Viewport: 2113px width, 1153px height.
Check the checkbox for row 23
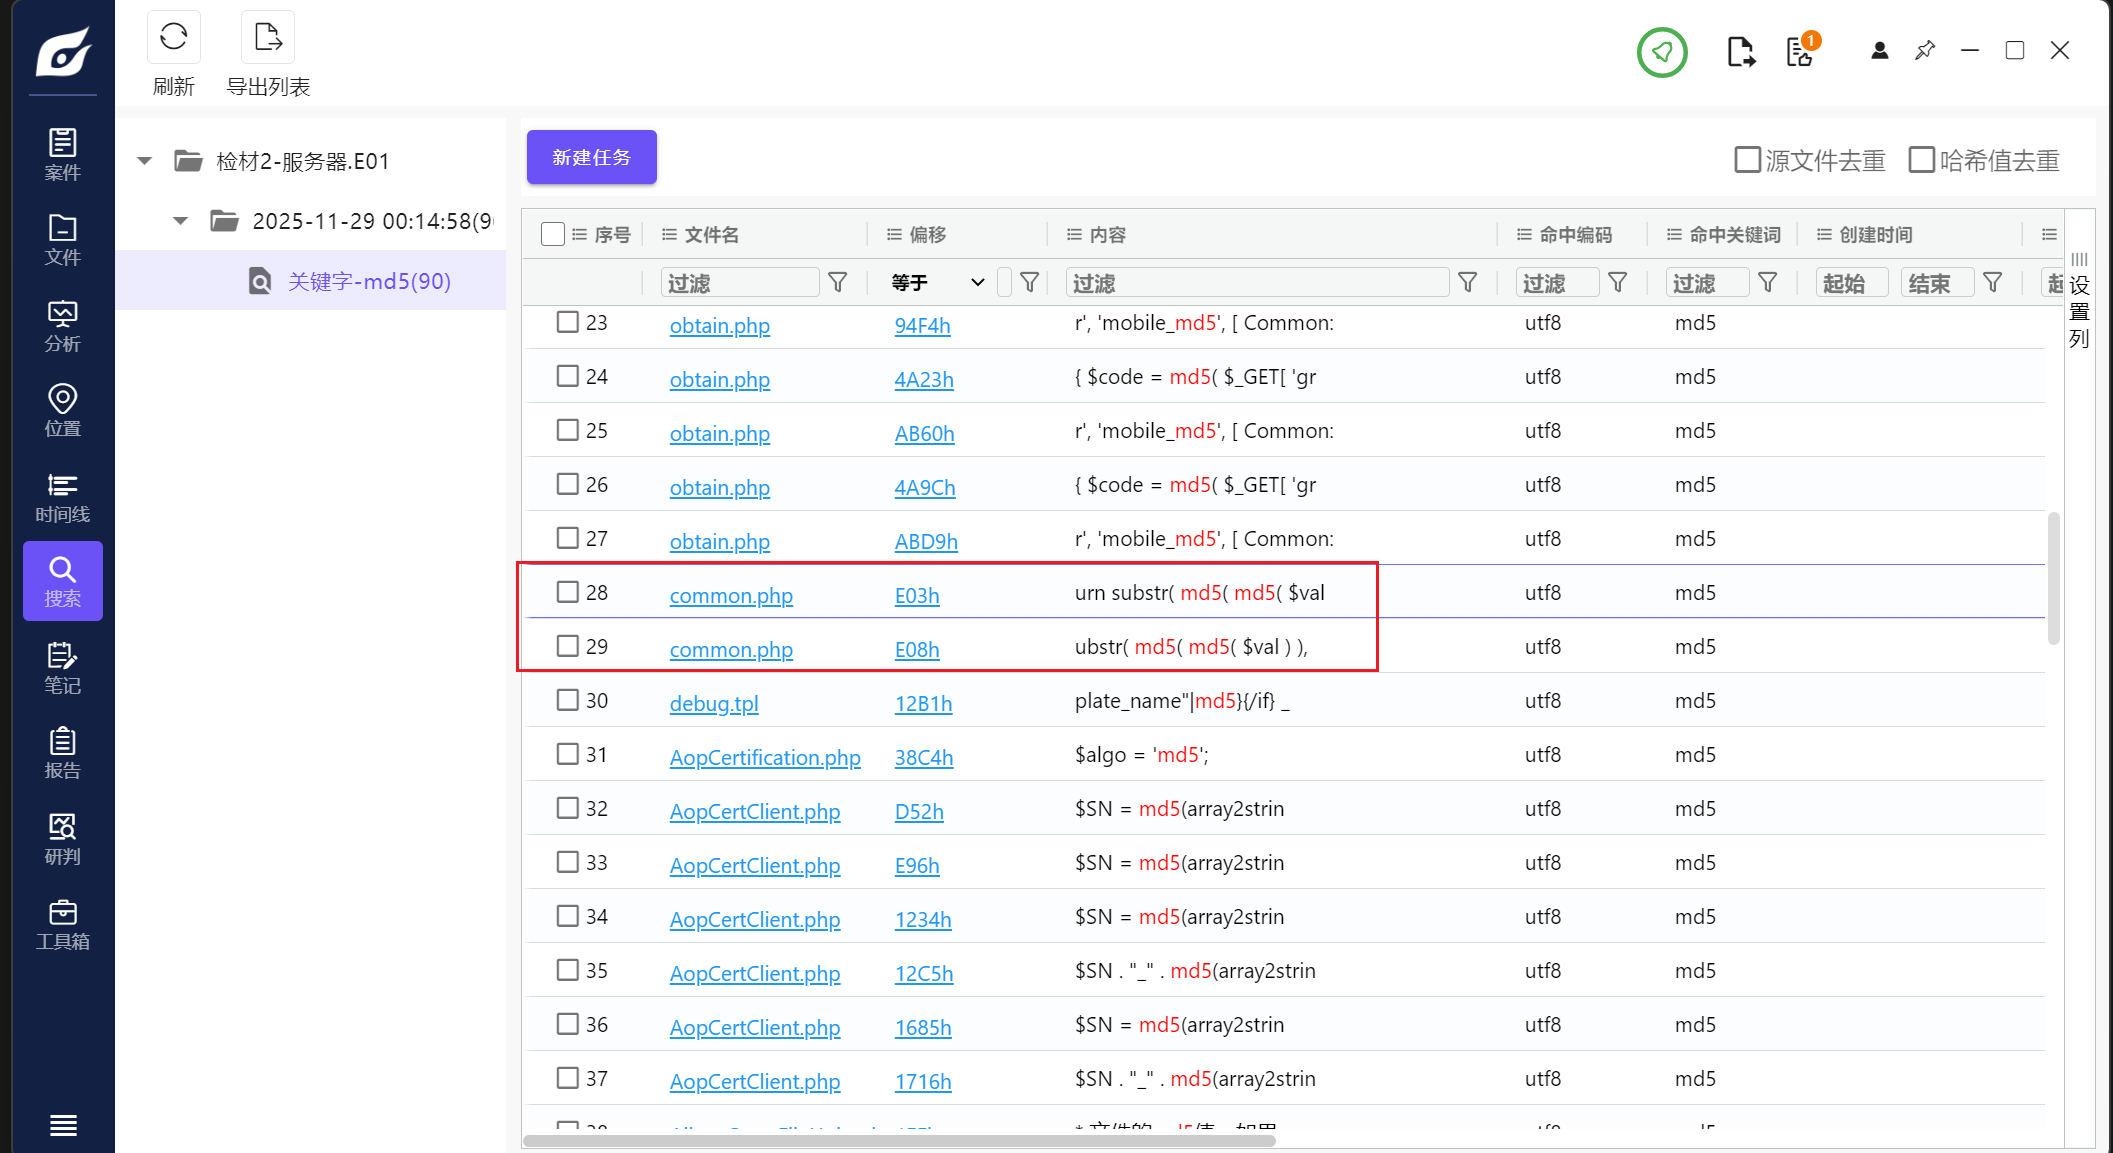(568, 322)
